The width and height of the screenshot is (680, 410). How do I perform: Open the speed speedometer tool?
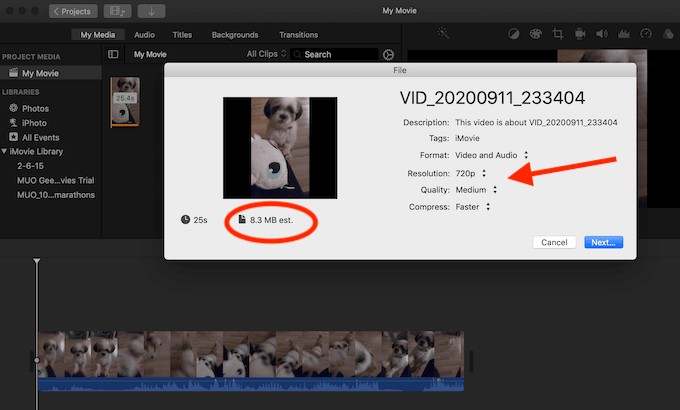pyautogui.click(x=646, y=34)
